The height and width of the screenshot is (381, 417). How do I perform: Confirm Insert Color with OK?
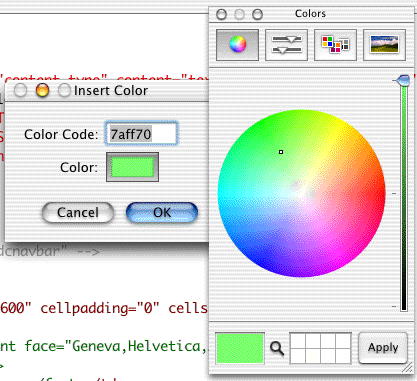[x=162, y=212]
